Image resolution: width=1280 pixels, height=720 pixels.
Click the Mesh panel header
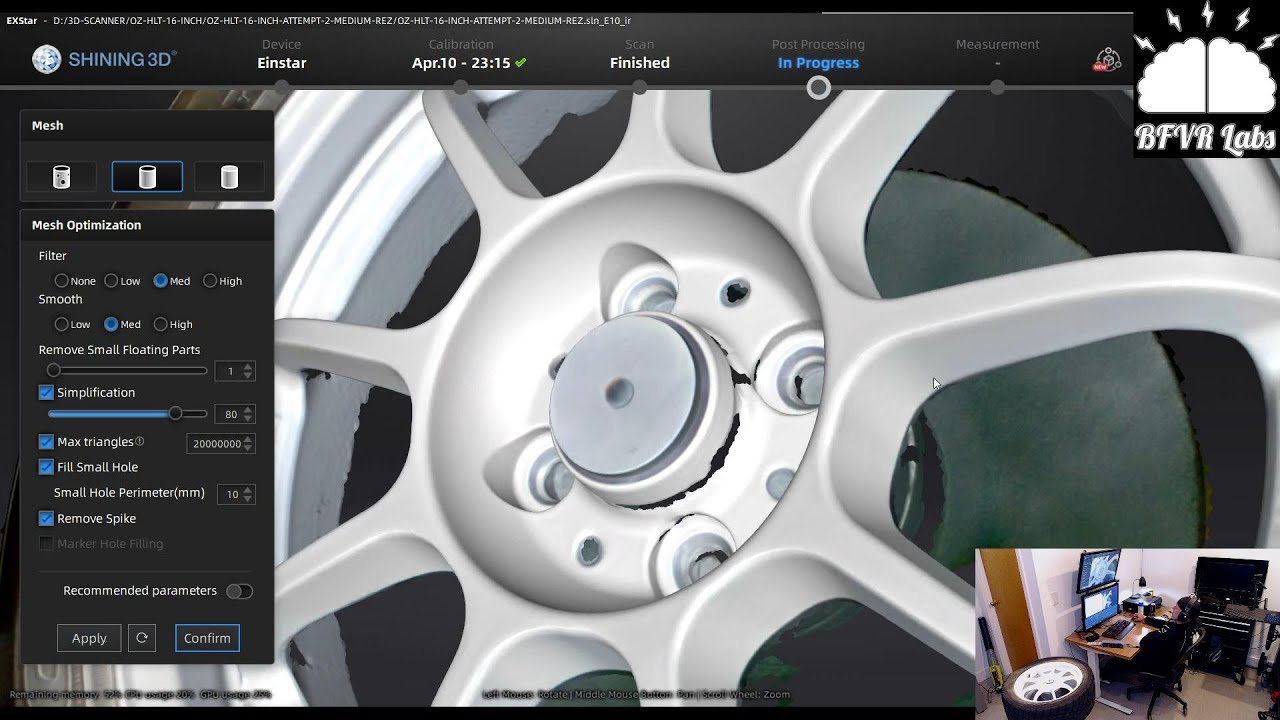point(147,125)
